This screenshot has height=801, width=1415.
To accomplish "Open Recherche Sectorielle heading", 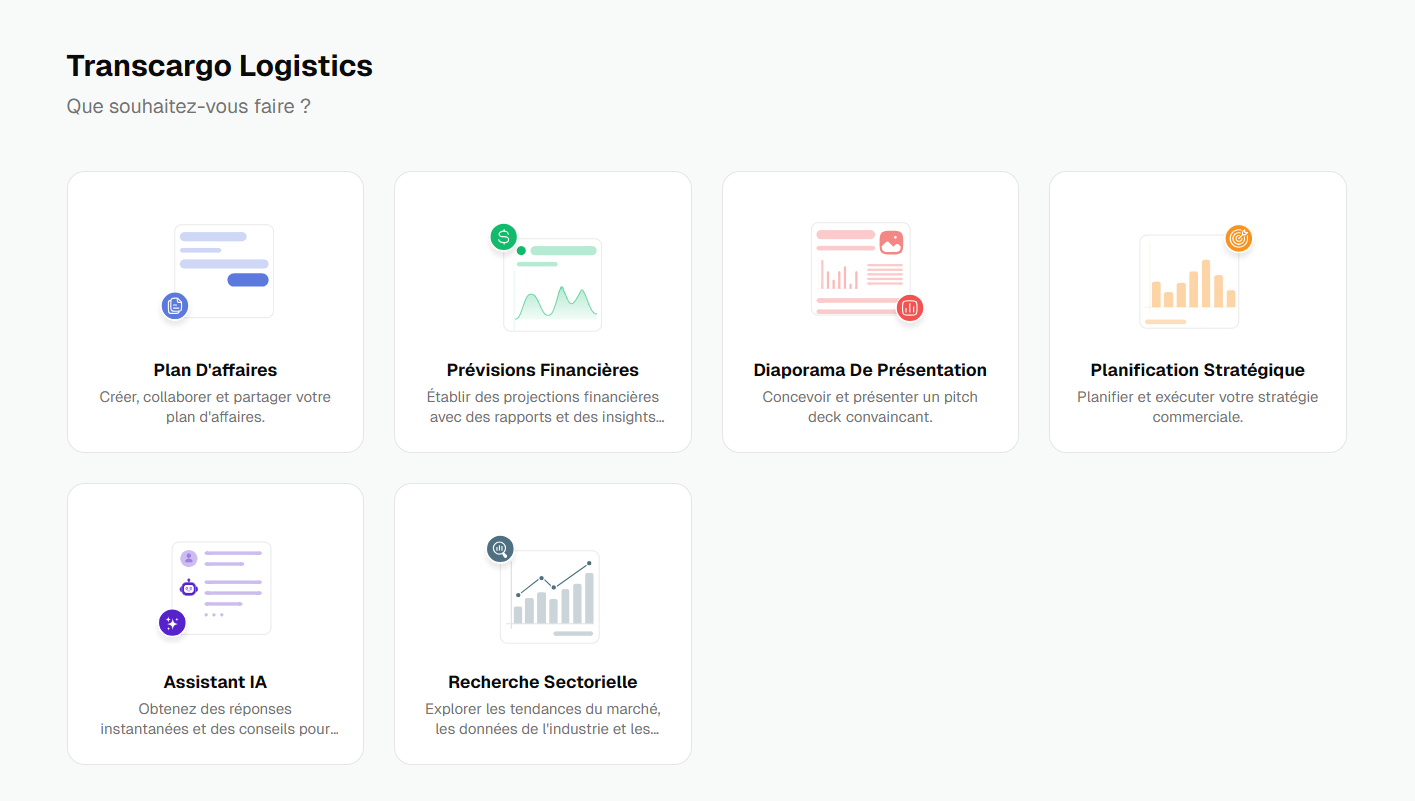I will [543, 682].
